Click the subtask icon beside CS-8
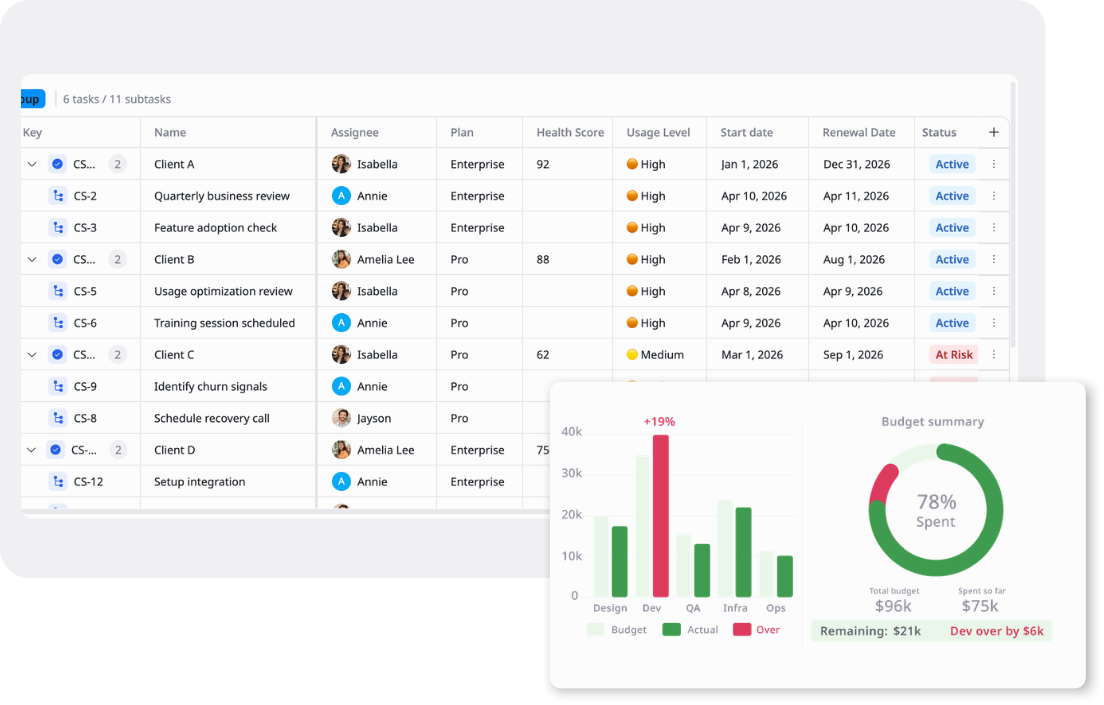Viewport: 1104px width, 705px height. point(58,418)
